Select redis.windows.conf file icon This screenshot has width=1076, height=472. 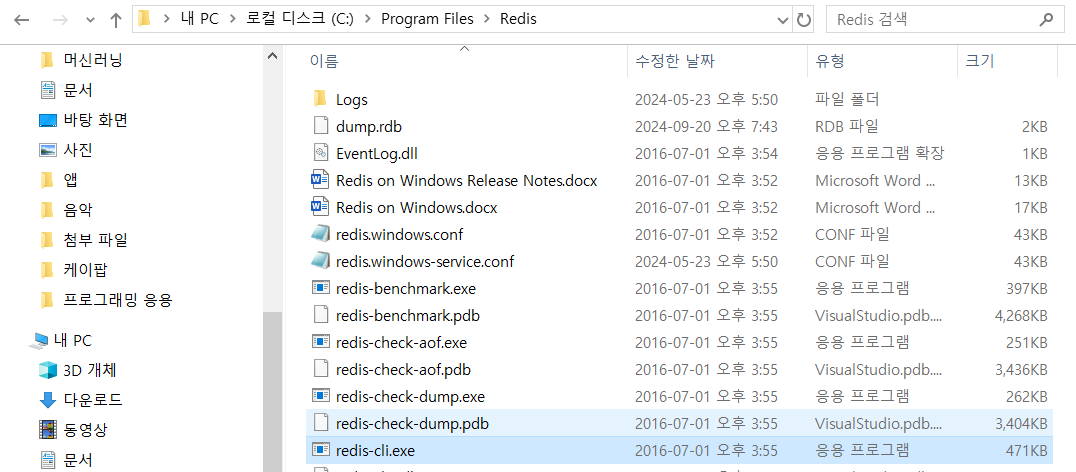(320, 233)
